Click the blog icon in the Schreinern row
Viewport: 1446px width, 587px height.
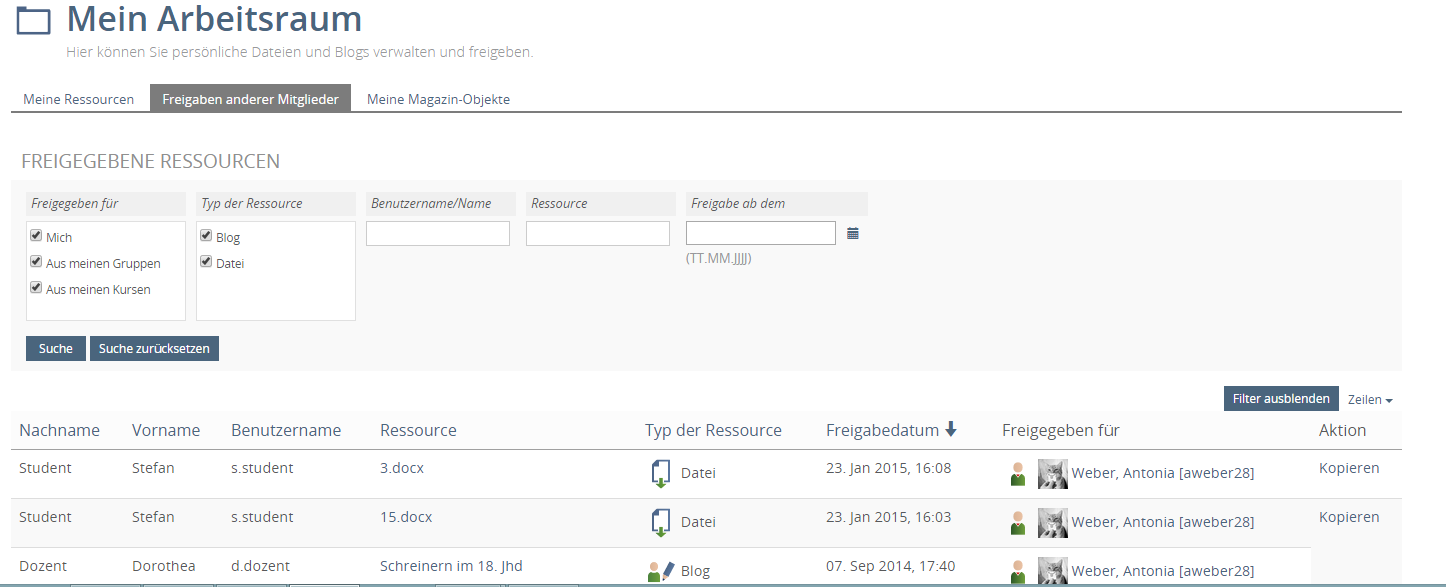point(660,571)
